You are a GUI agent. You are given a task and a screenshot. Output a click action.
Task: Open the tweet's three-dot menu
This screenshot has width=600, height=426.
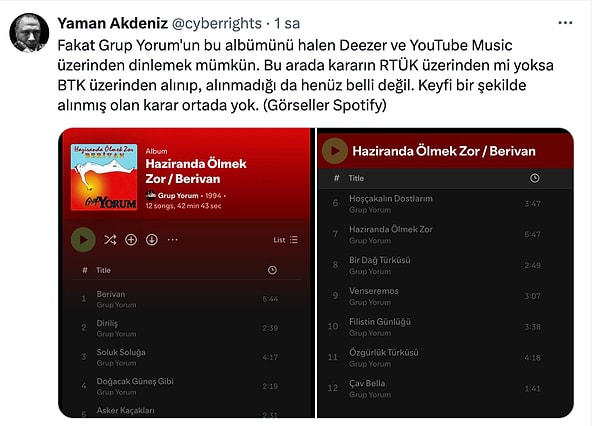[565, 23]
